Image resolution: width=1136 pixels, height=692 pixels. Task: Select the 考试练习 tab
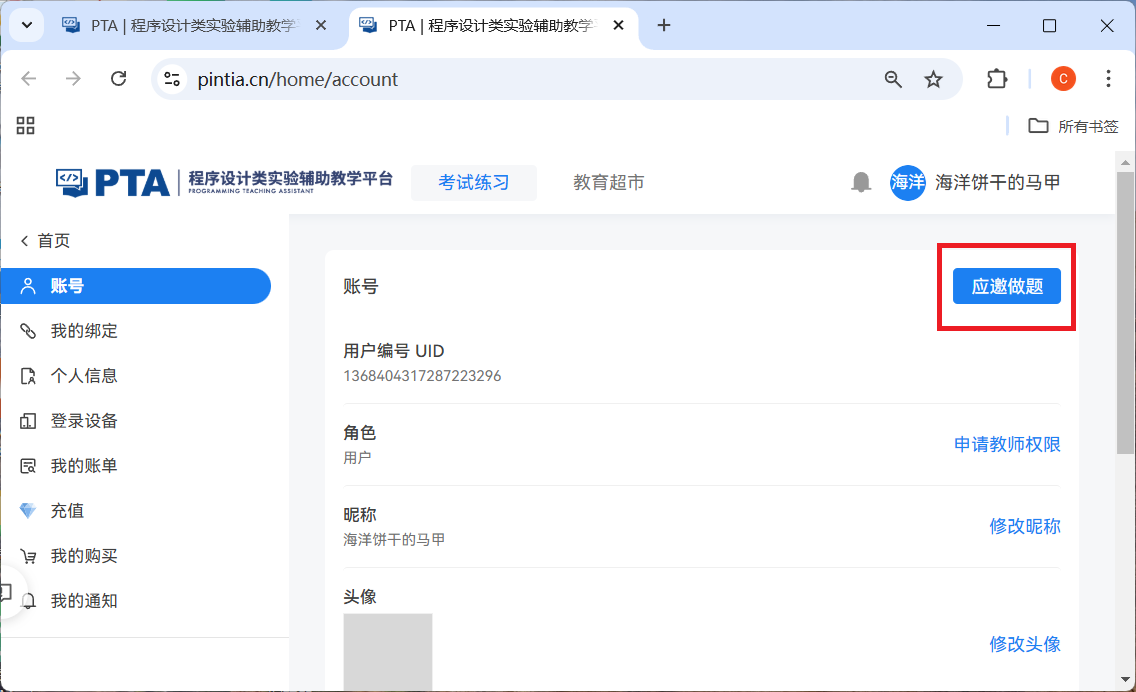[x=474, y=182]
